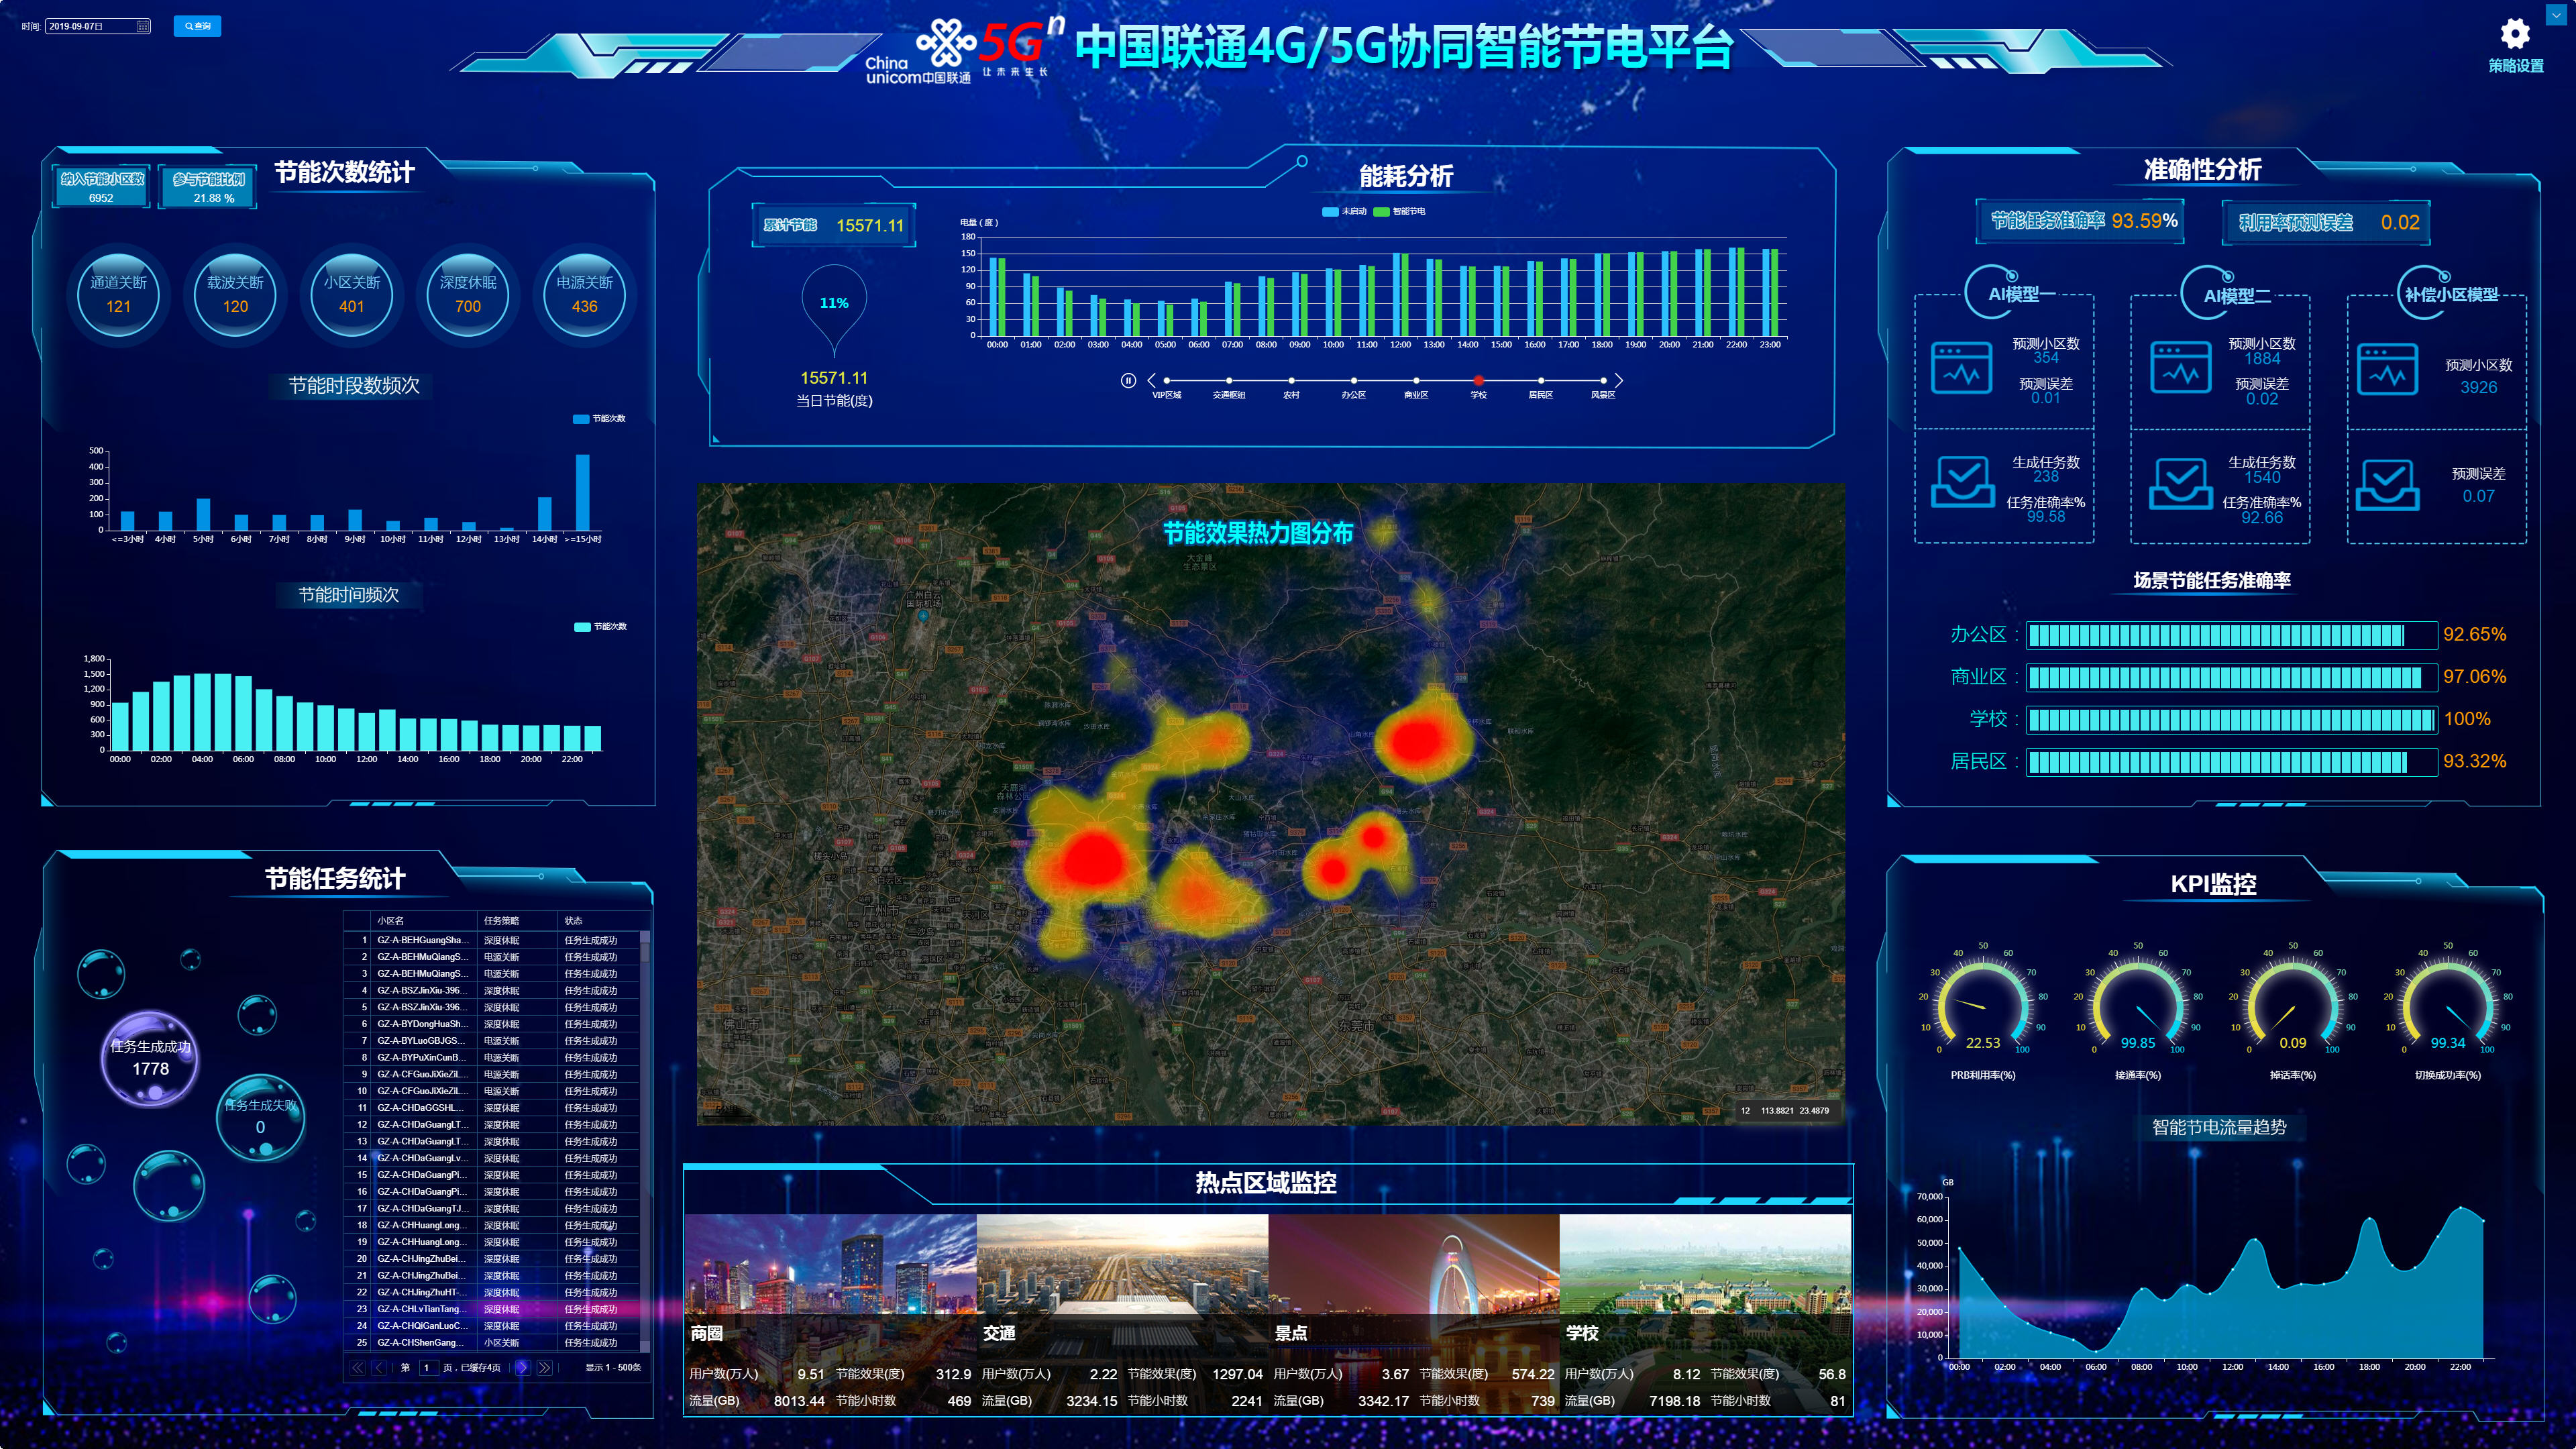The width and height of the screenshot is (2576, 1449).
Task: Click 补偿小区模型 checkmark icon
Action: tap(2387, 485)
